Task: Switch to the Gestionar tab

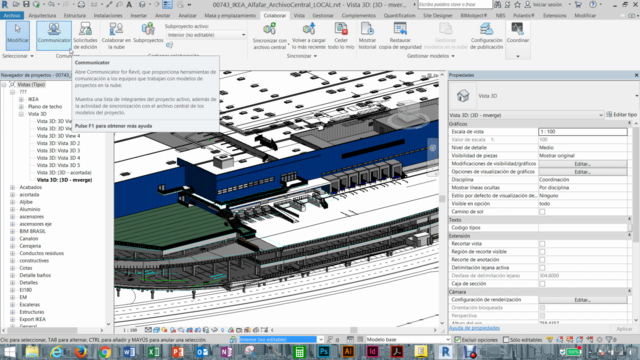Action: point(323,16)
